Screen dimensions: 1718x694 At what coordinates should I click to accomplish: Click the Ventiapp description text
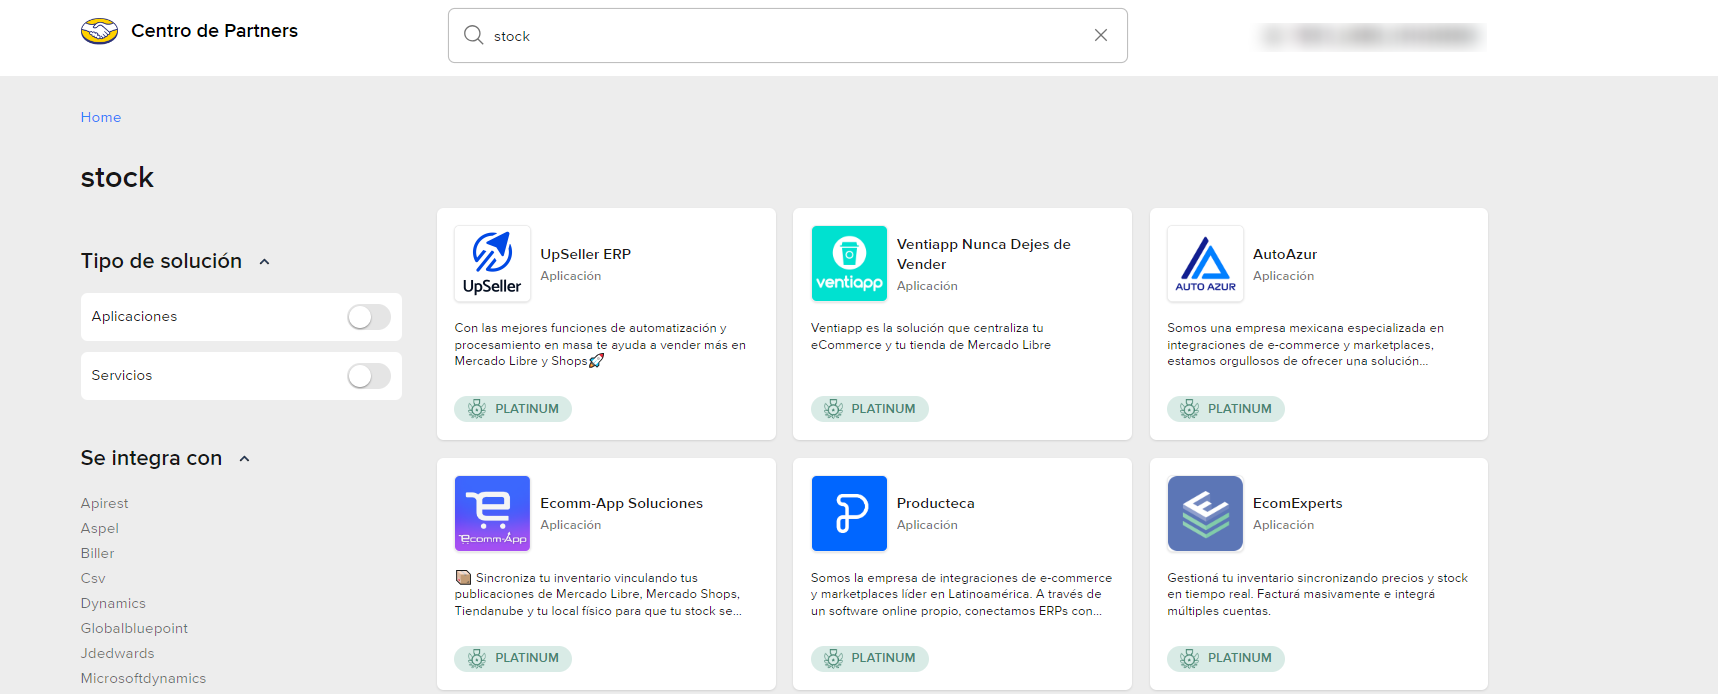click(x=931, y=336)
